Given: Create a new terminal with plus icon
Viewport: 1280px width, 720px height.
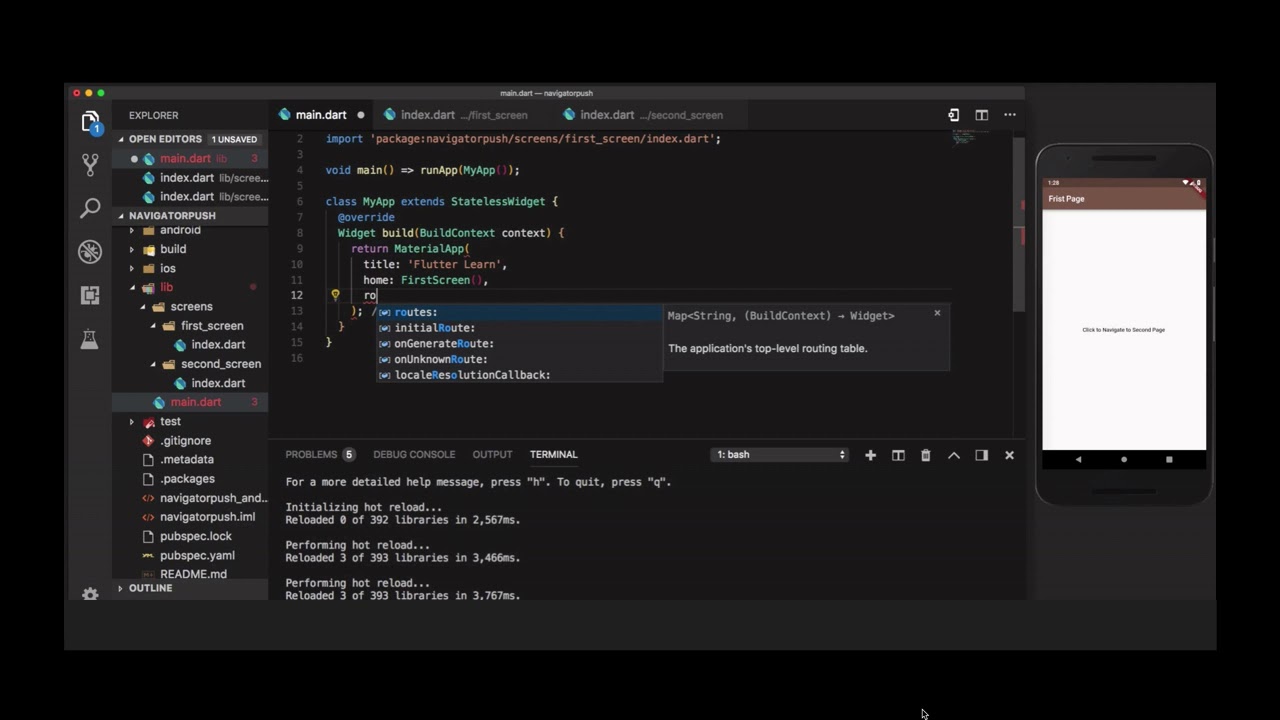Looking at the screenshot, I should (870, 455).
